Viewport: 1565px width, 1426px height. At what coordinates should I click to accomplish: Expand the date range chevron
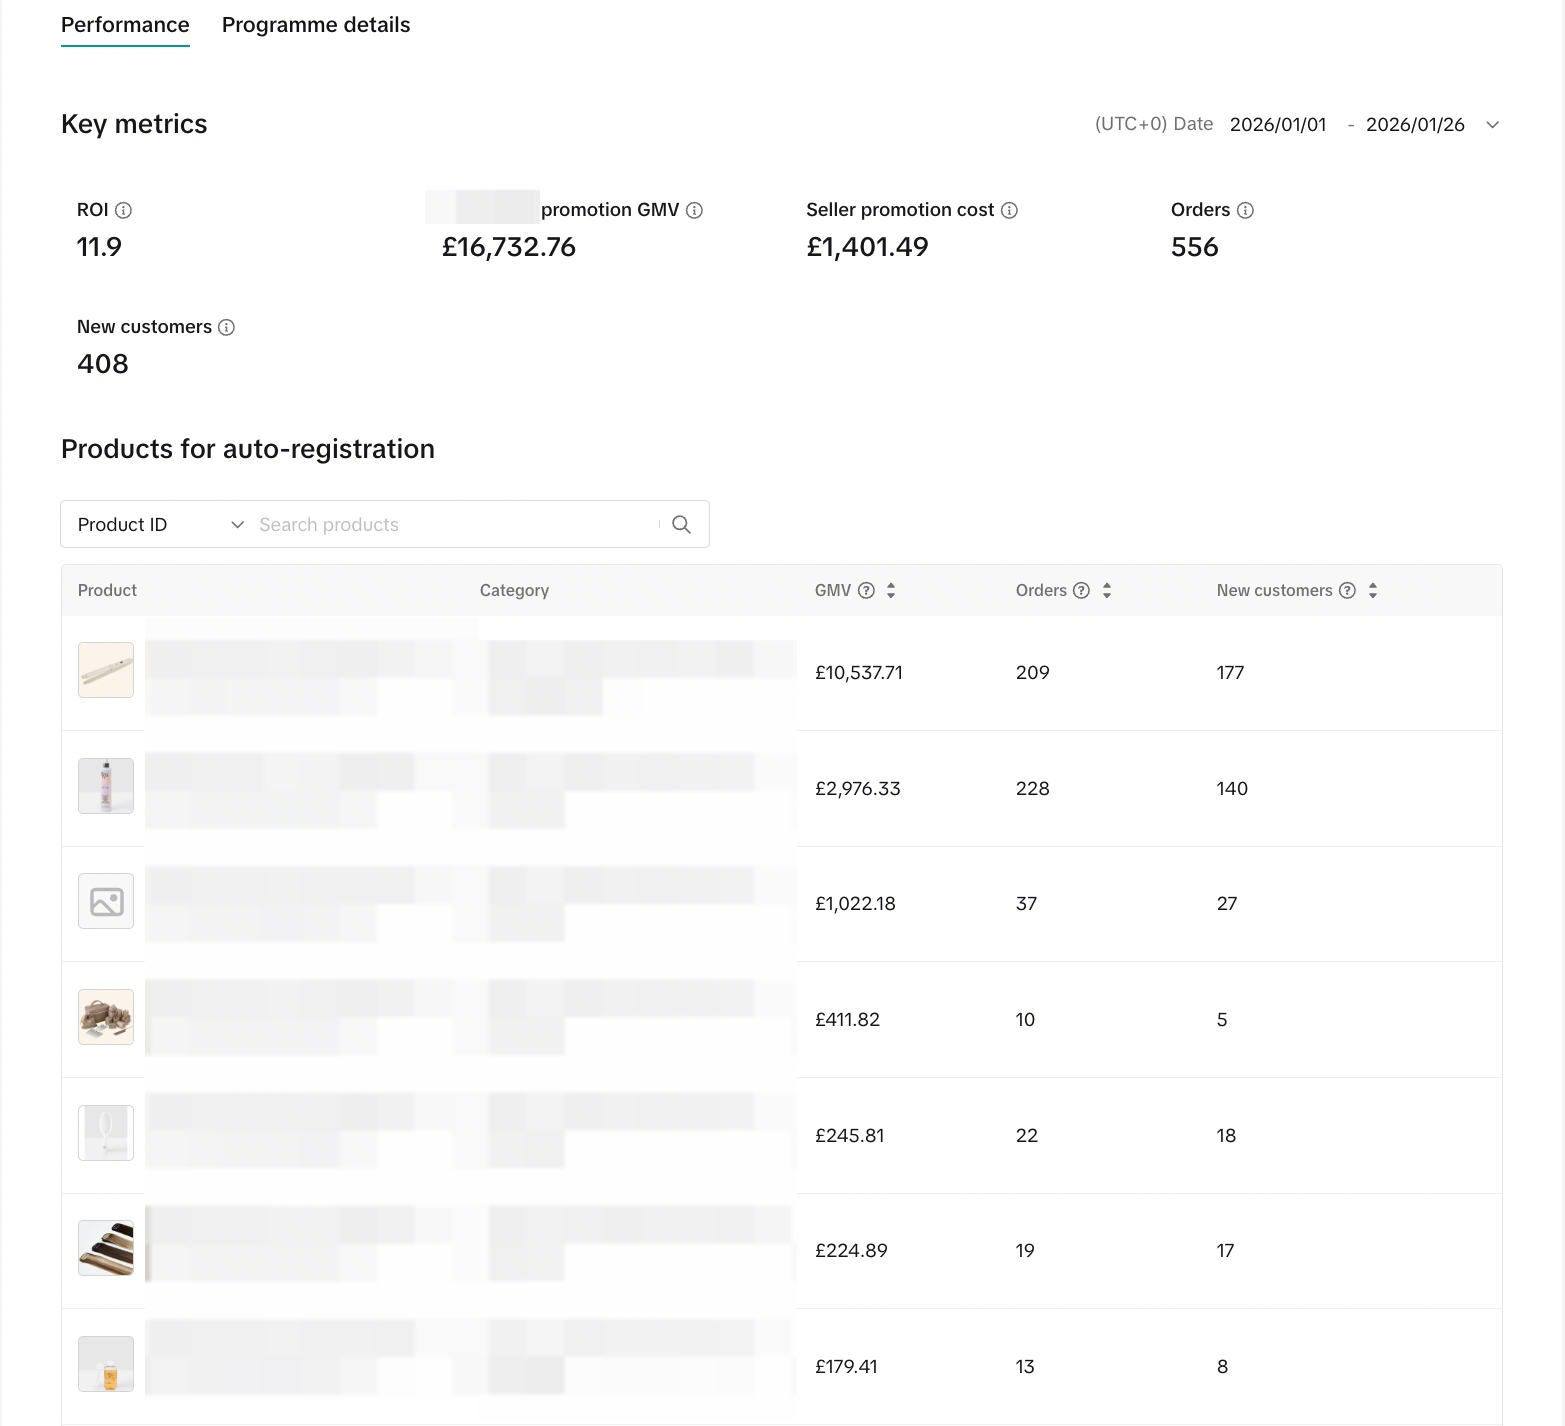[x=1493, y=125]
